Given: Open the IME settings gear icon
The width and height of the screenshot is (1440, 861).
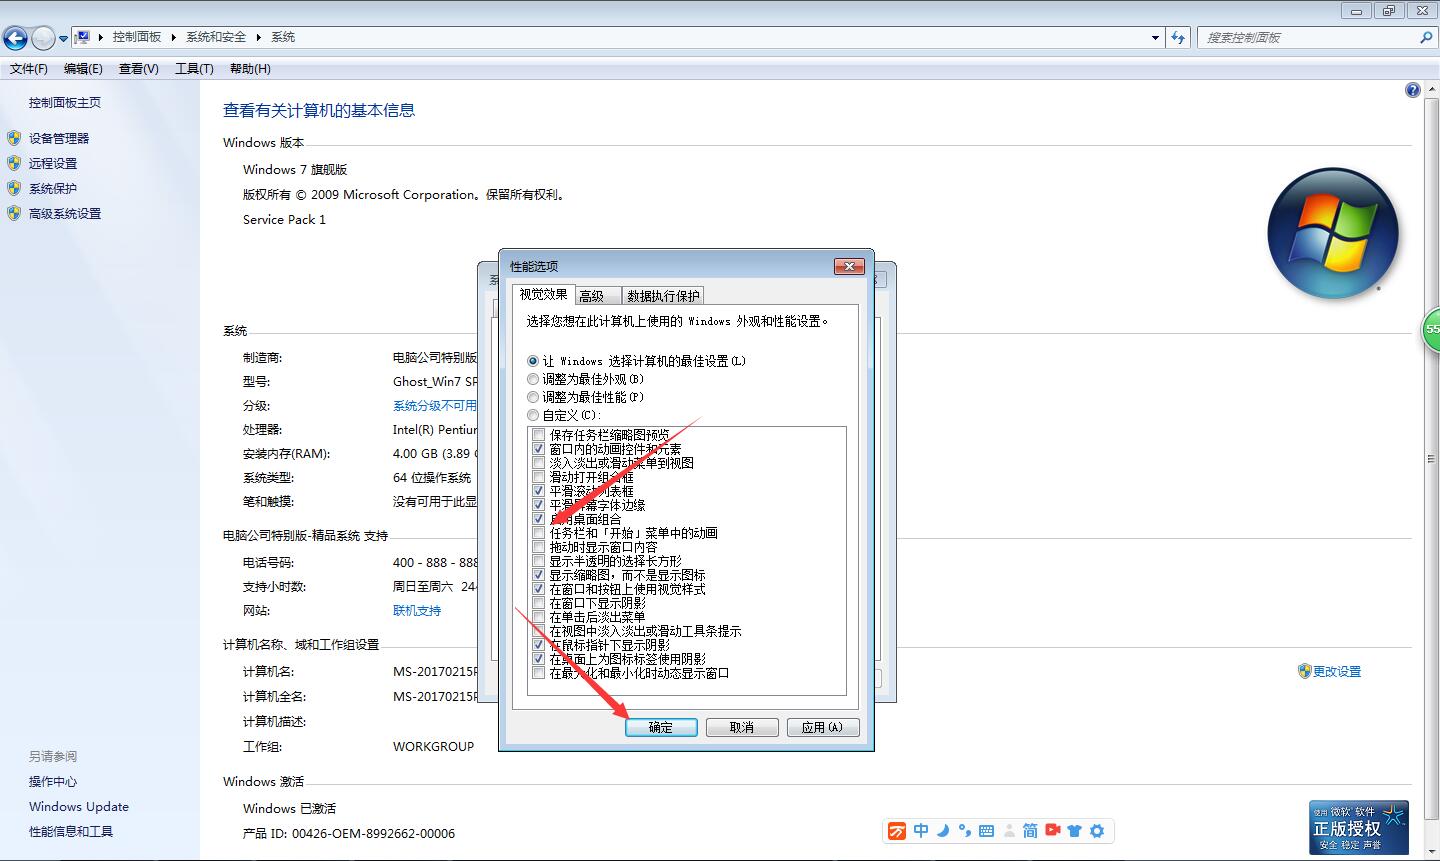Looking at the screenshot, I should [1097, 831].
